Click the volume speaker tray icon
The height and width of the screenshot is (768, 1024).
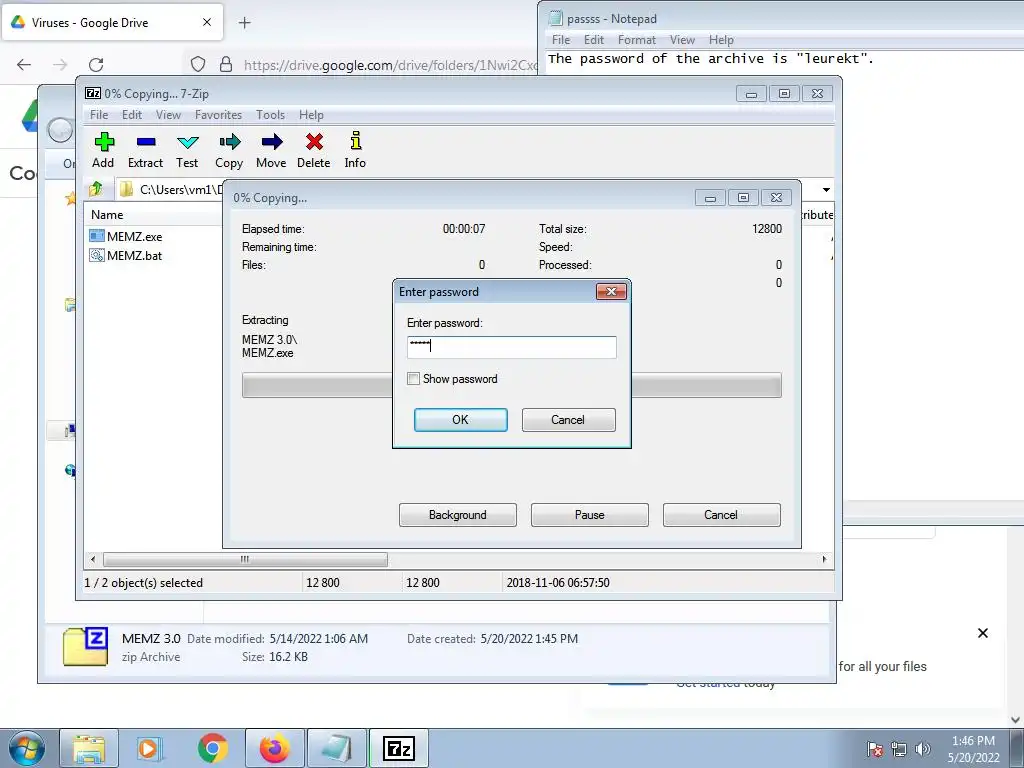[x=923, y=749]
